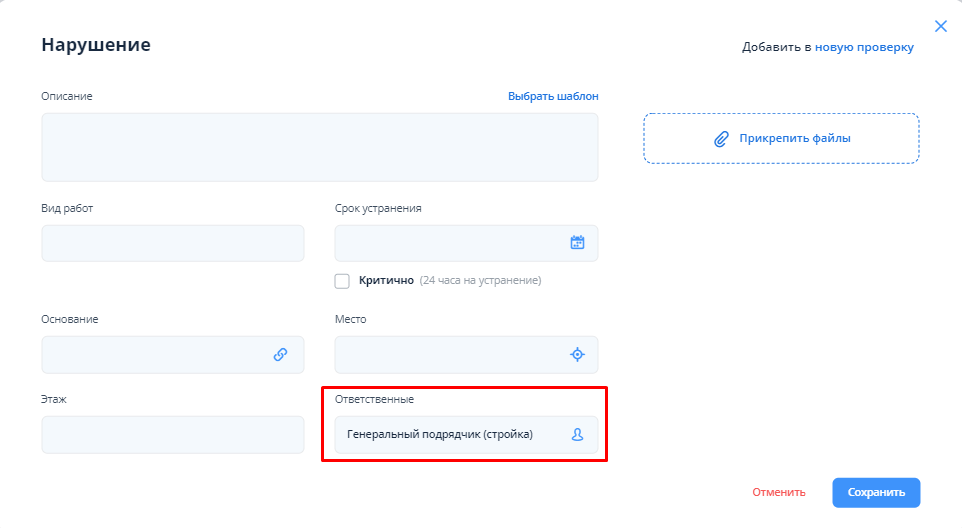
Task: Click the Отменить button
Action: tap(778, 492)
